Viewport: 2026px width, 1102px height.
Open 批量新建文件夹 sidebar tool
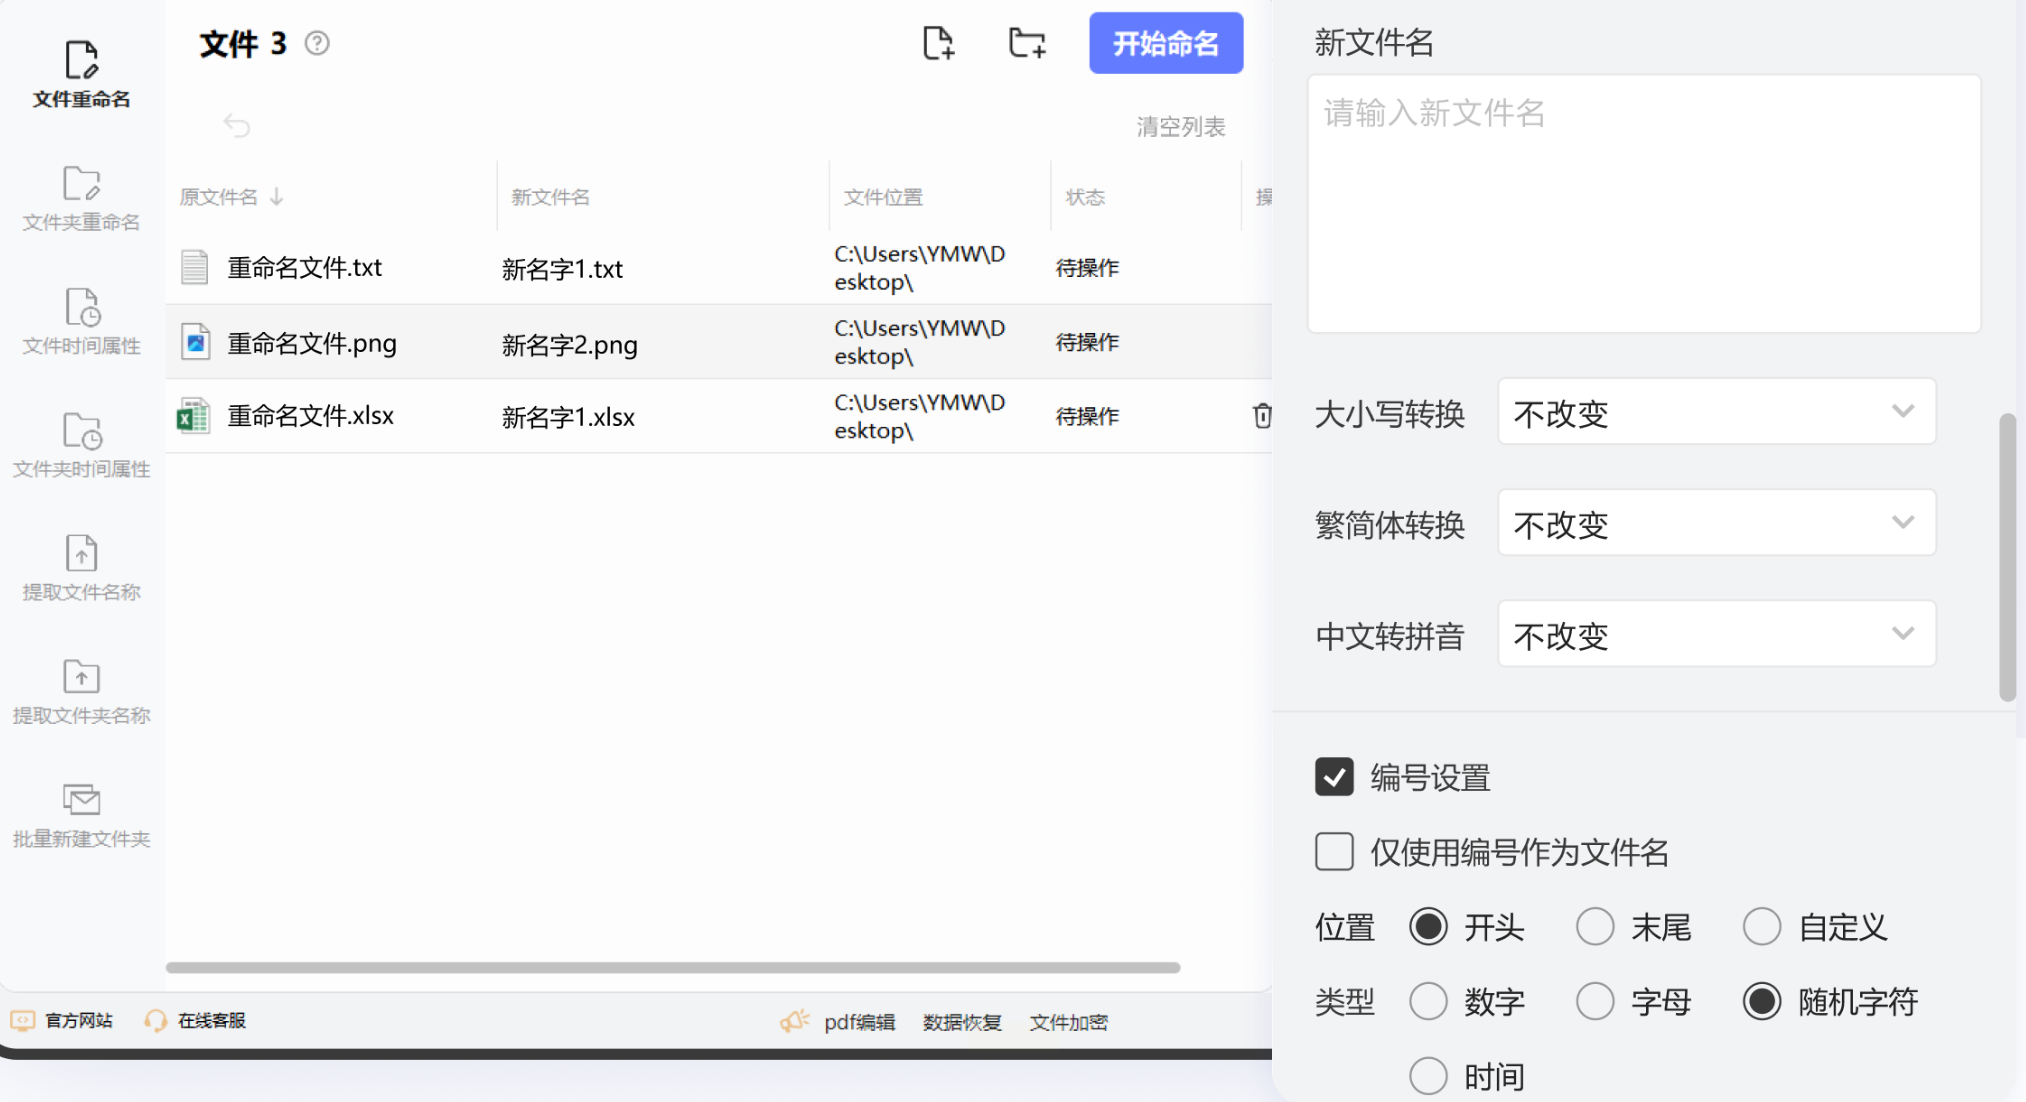tap(81, 815)
